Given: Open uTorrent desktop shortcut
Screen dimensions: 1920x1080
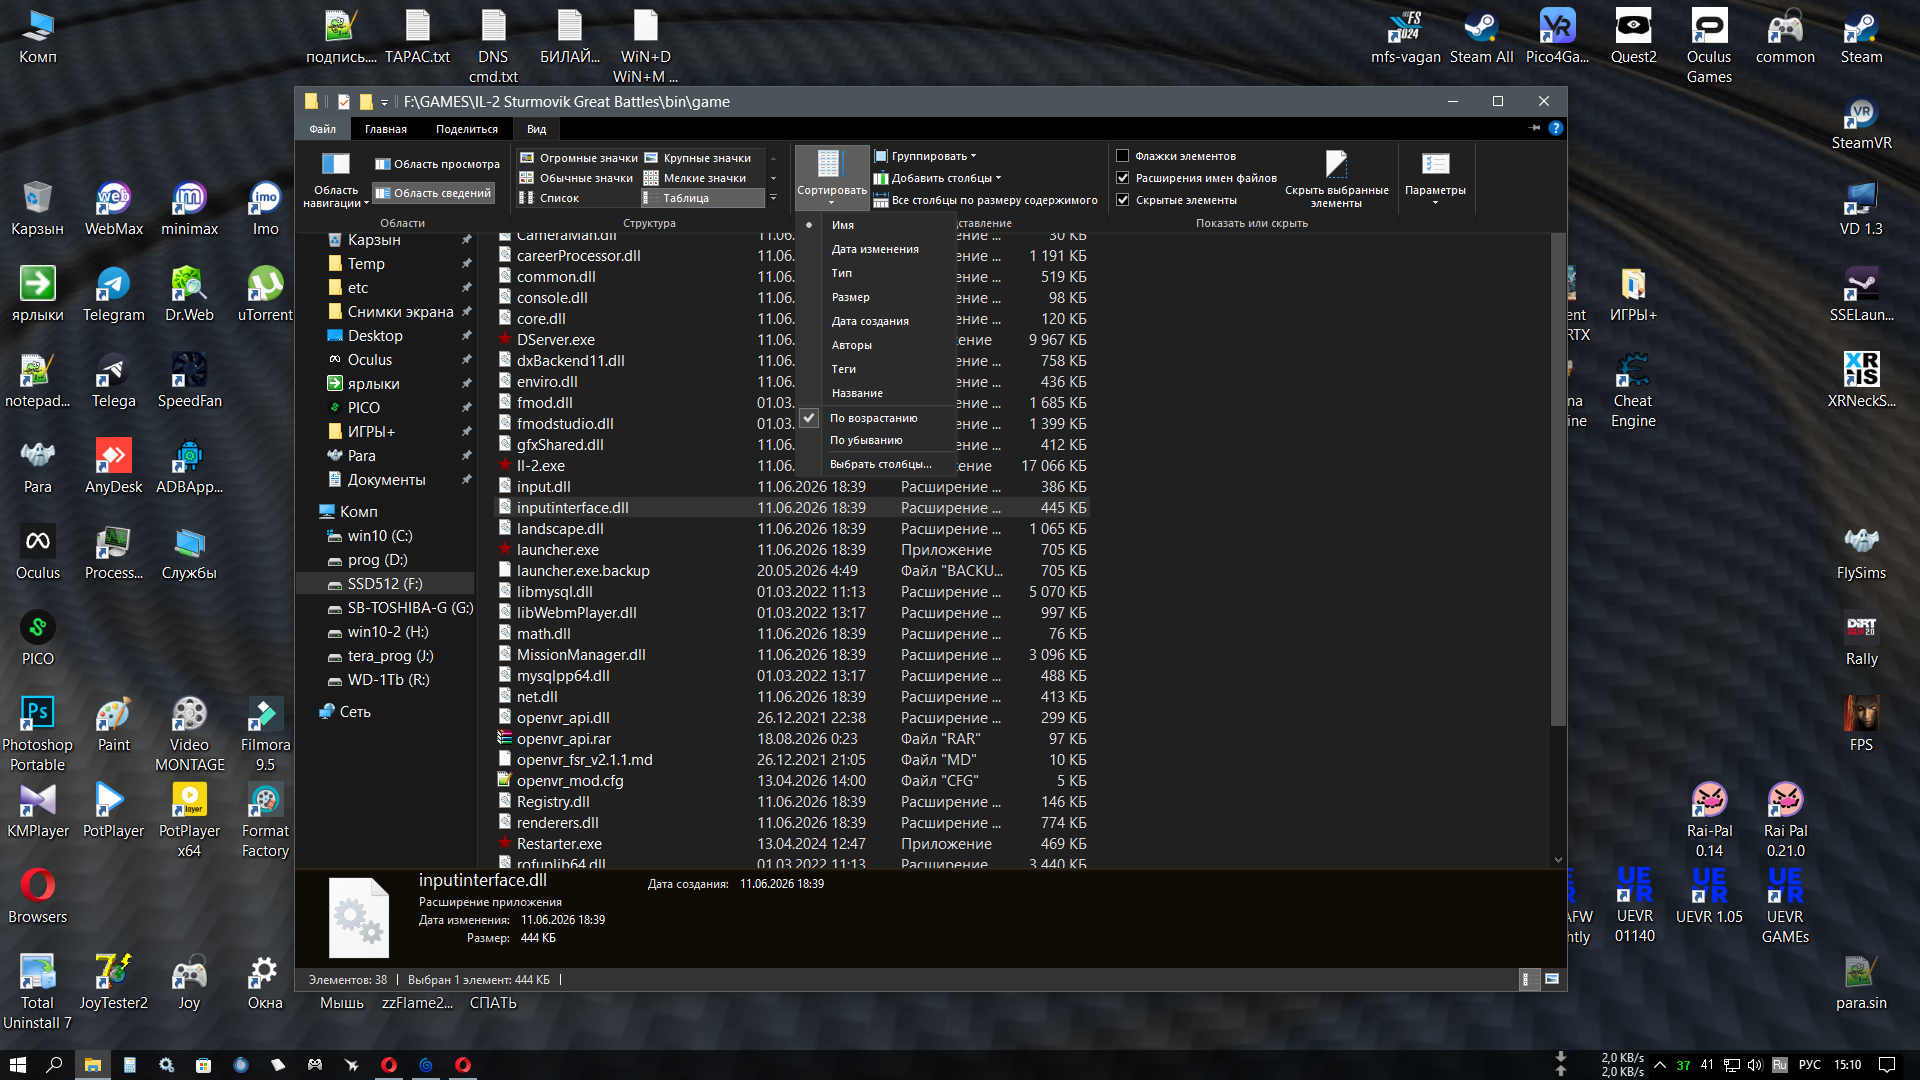Looking at the screenshot, I should (265, 295).
